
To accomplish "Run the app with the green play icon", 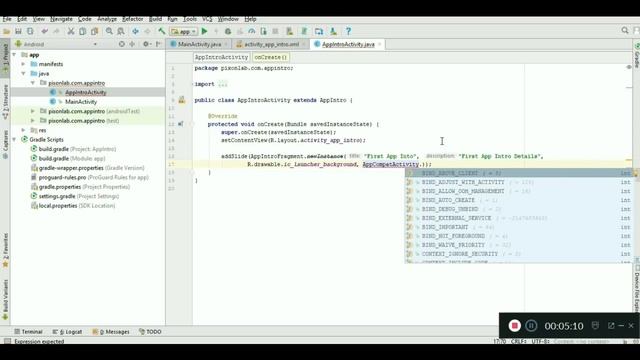I will 204,31.
